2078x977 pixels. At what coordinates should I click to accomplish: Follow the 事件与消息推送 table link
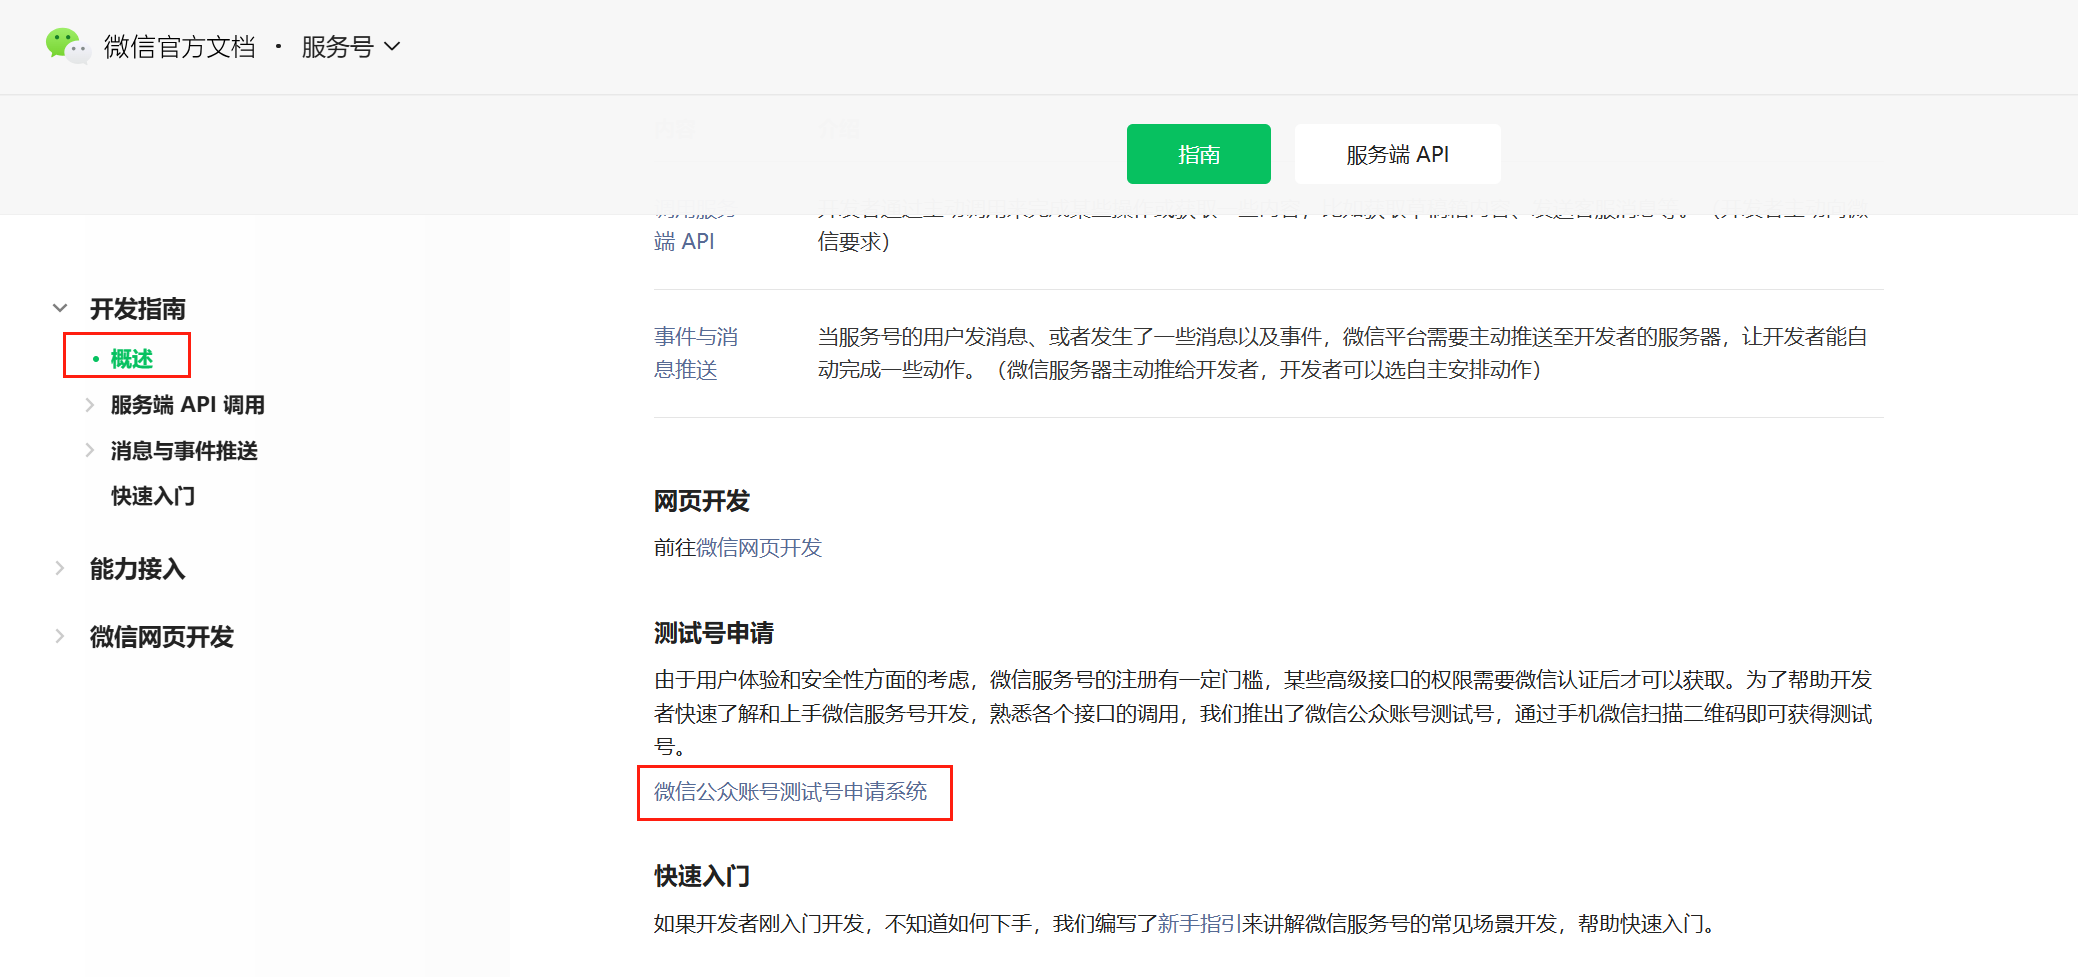coord(696,353)
